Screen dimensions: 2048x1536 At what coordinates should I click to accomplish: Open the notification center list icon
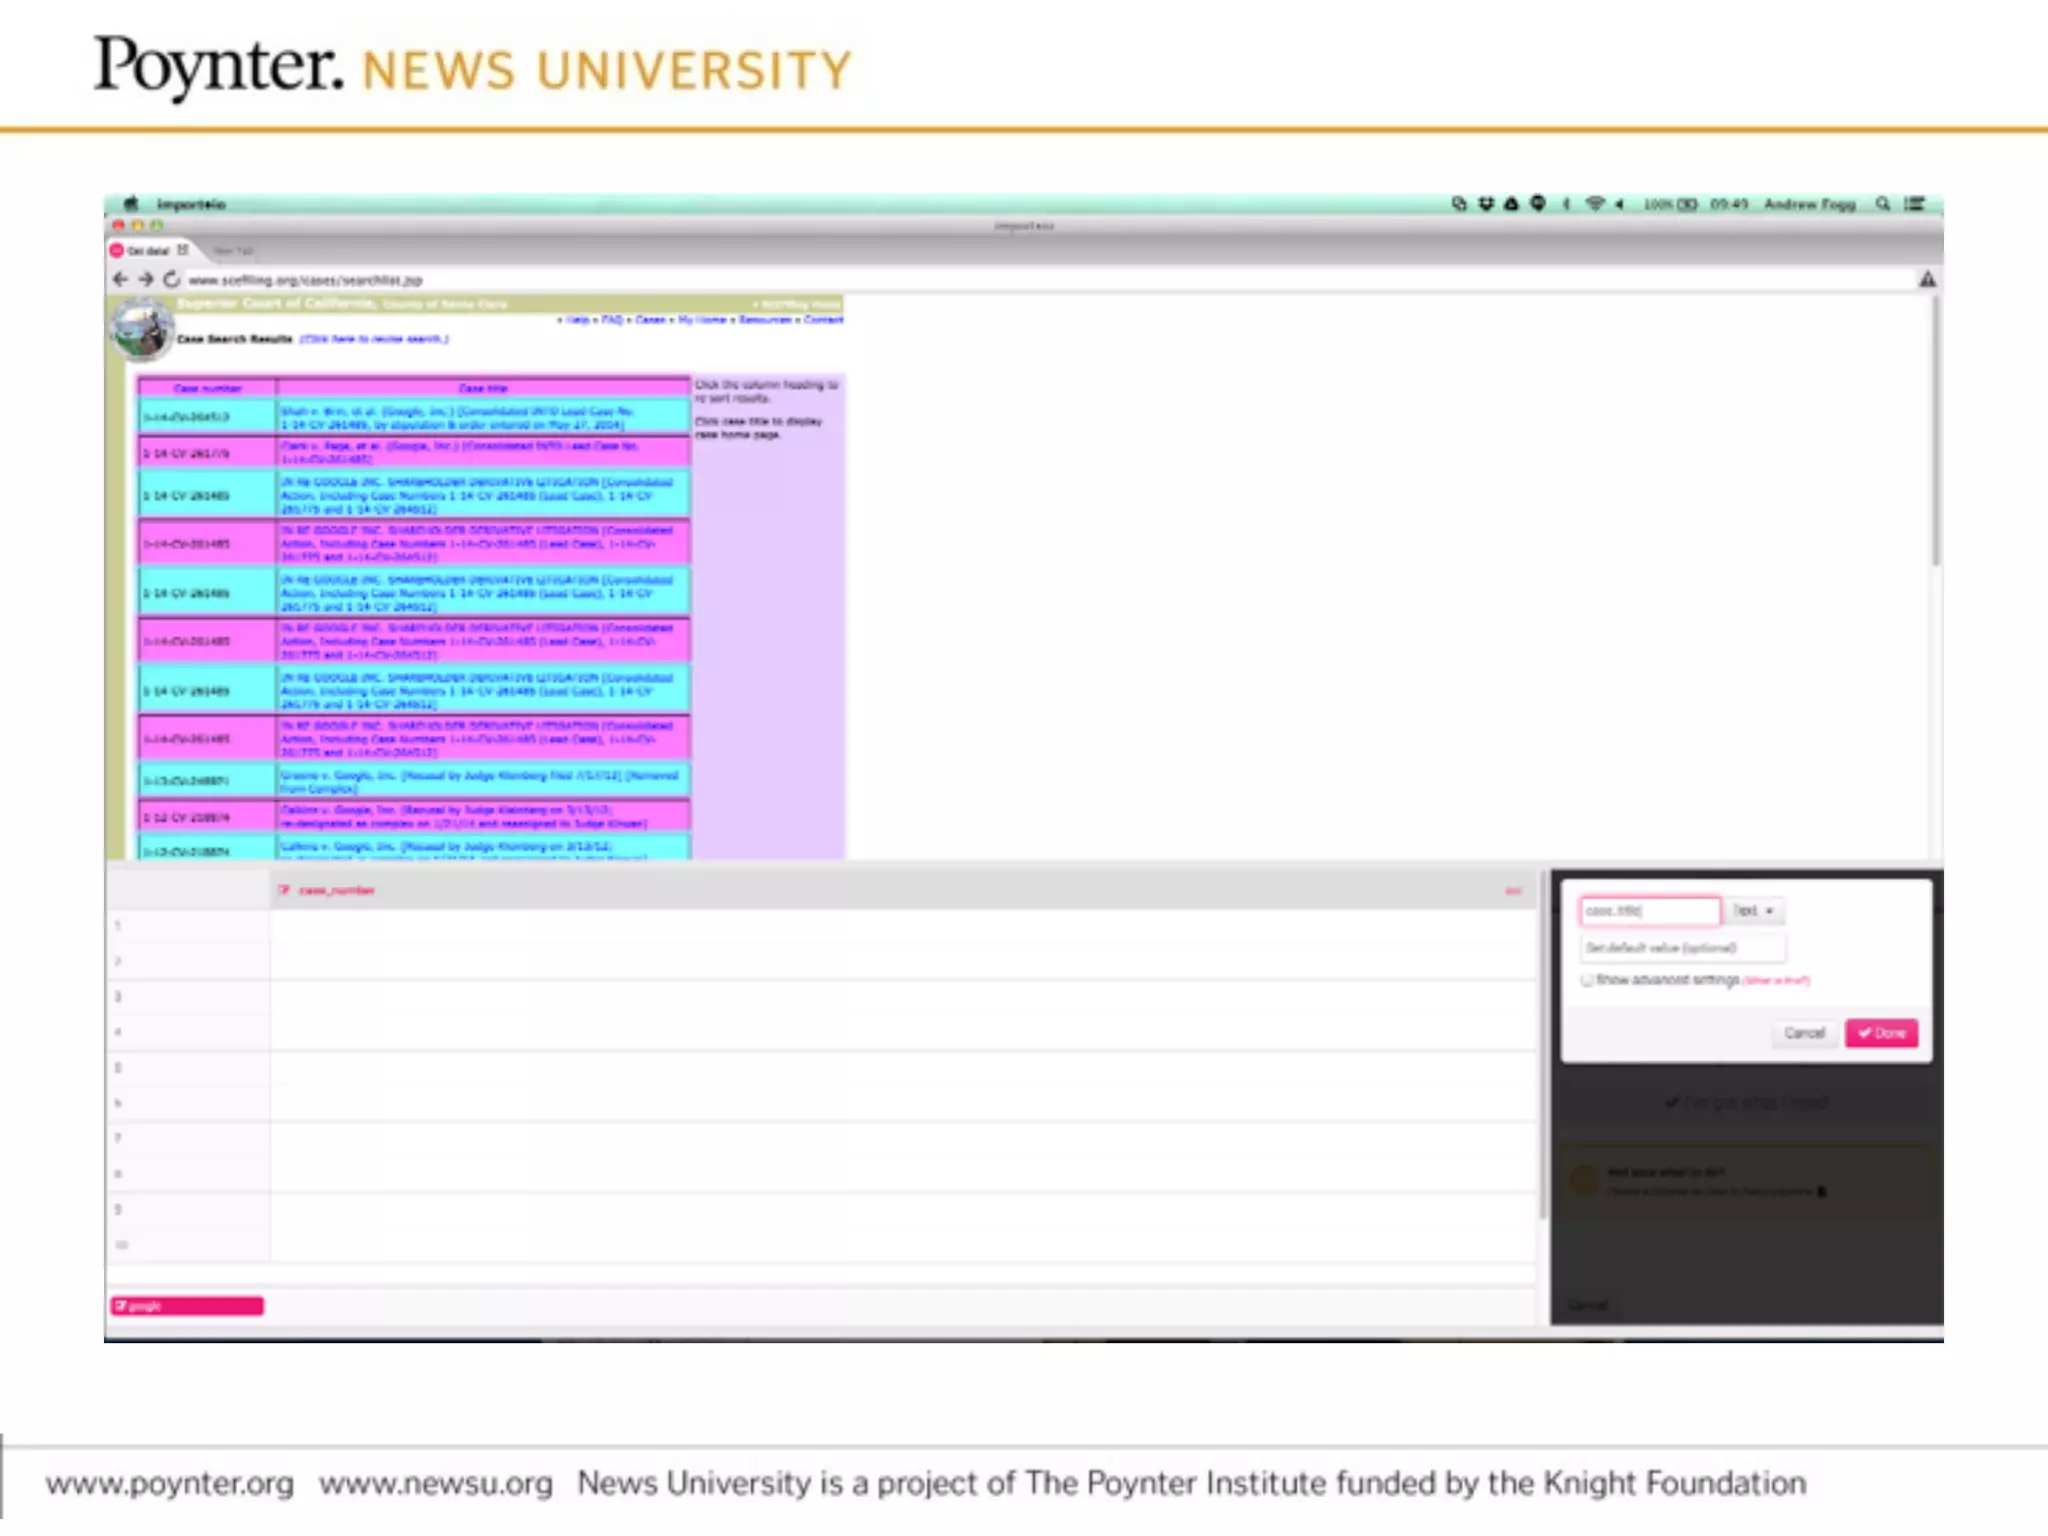(x=1914, y=204)
